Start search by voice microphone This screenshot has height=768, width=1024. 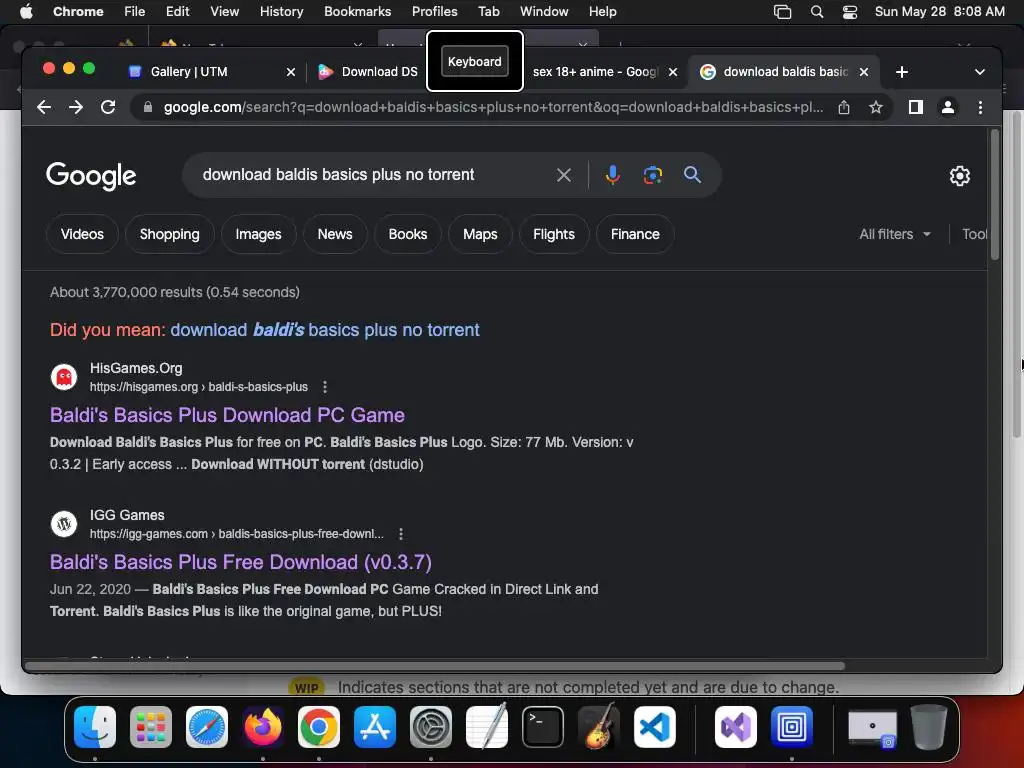coord(613,174)
